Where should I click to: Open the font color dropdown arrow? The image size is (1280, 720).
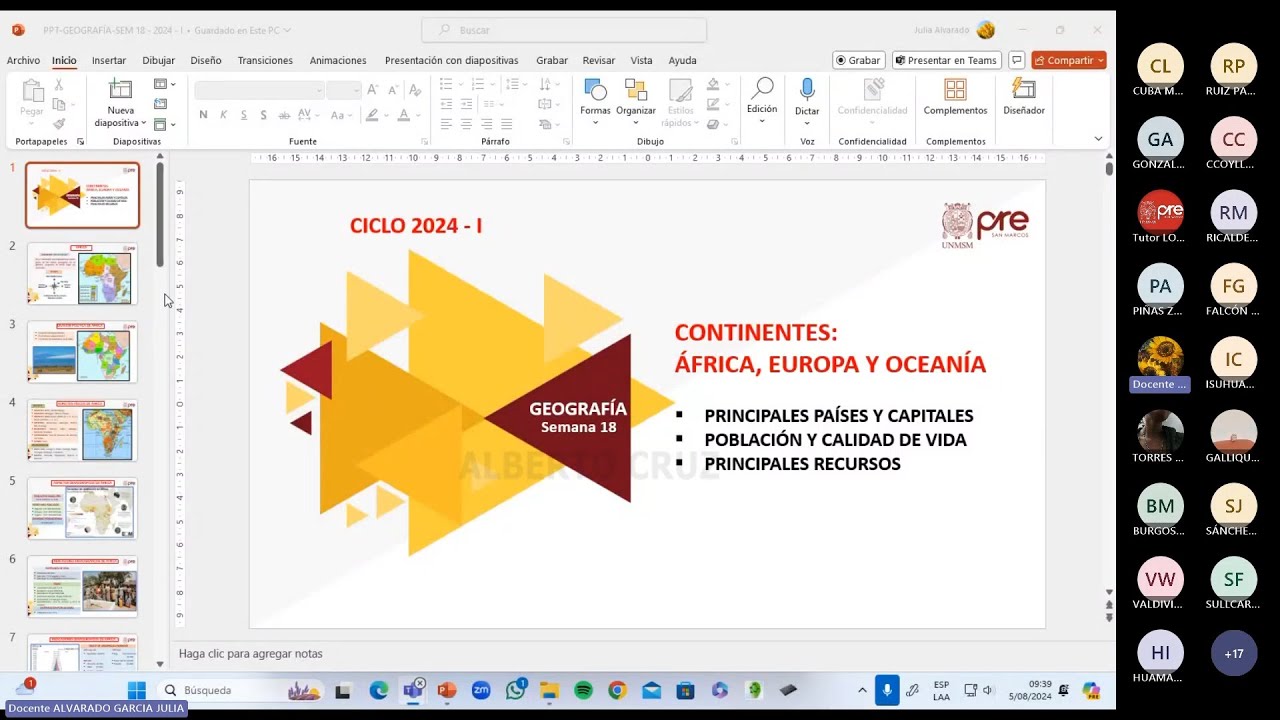tap(418, 115)
